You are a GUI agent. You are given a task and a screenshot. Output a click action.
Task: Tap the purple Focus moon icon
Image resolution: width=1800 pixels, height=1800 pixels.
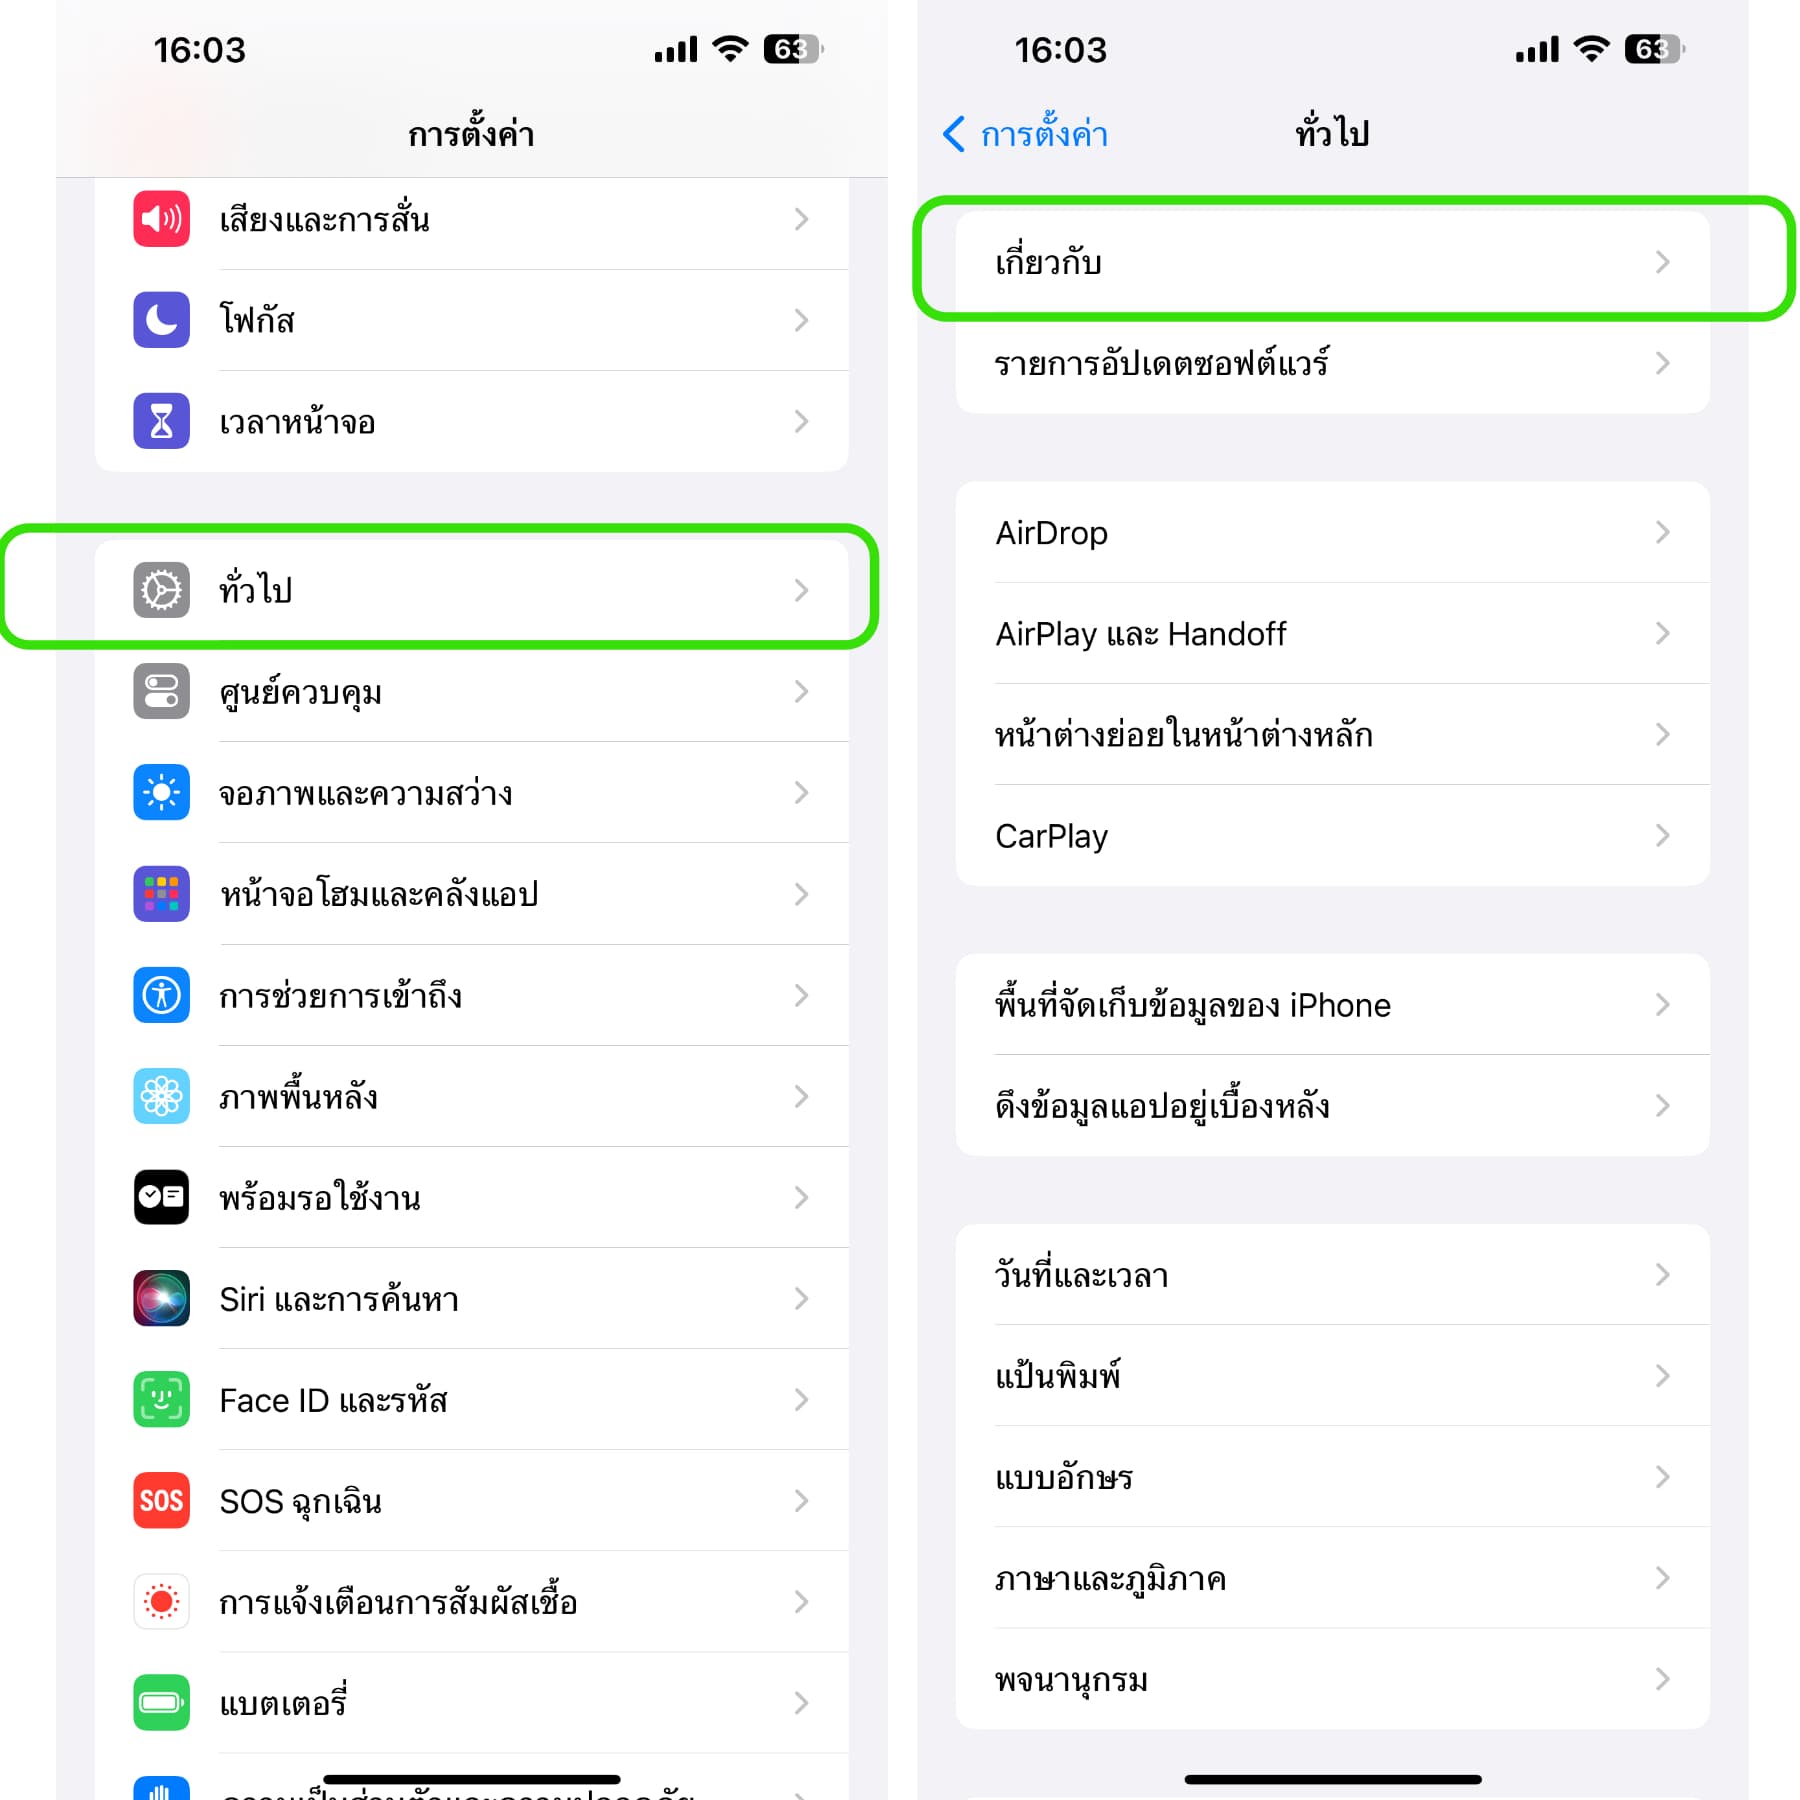161,320
